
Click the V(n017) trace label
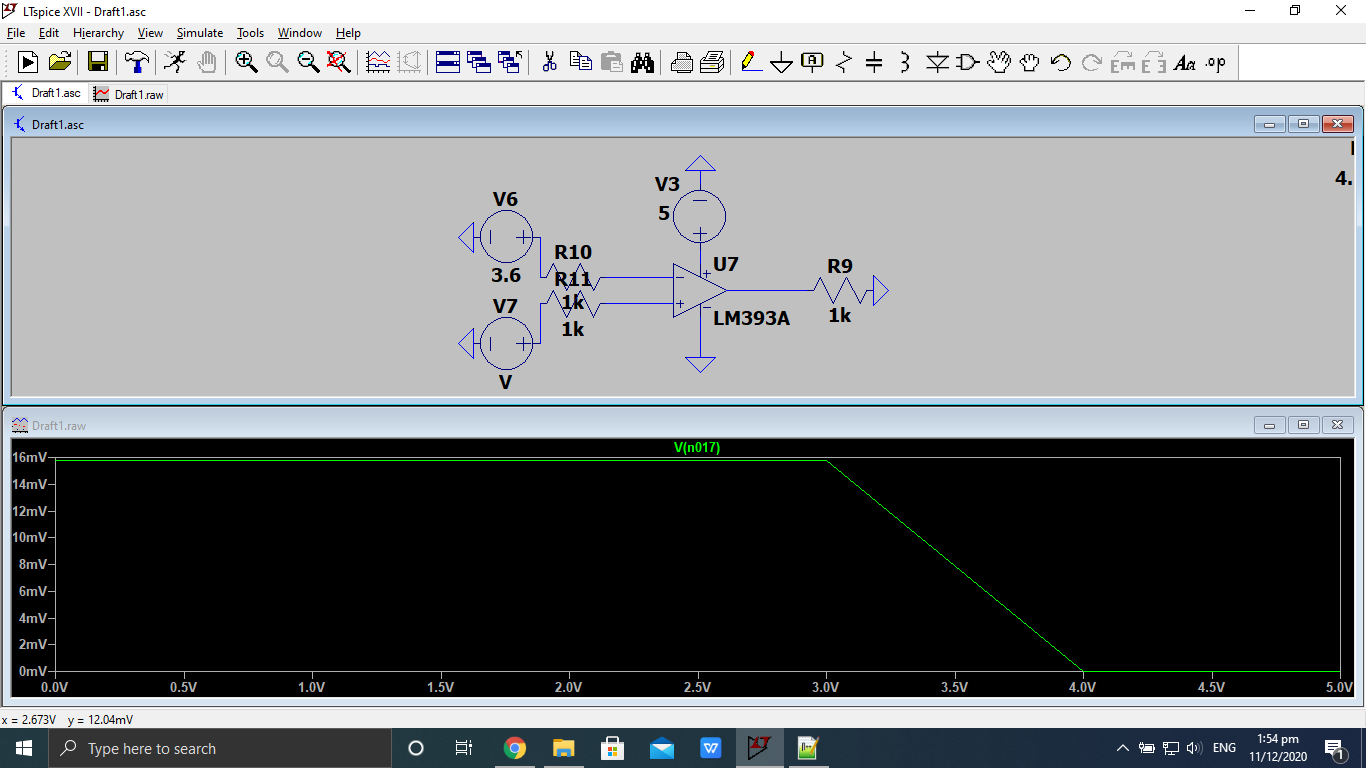(x=697, y=448)
